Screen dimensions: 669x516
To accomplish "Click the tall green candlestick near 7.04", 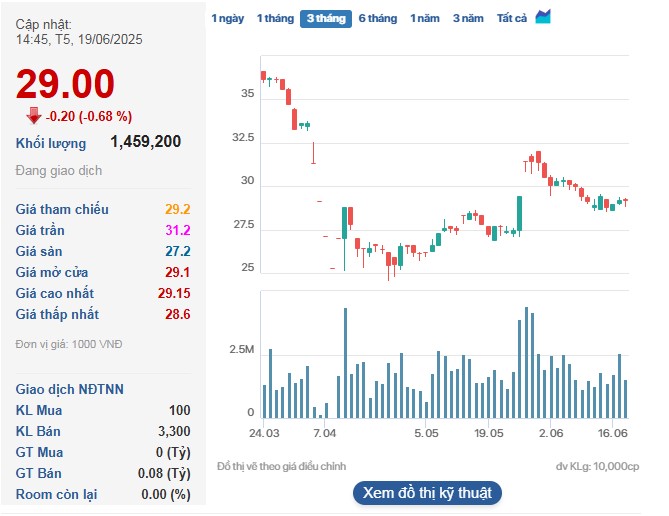I will pyautogui.click(x=344, y=223).
